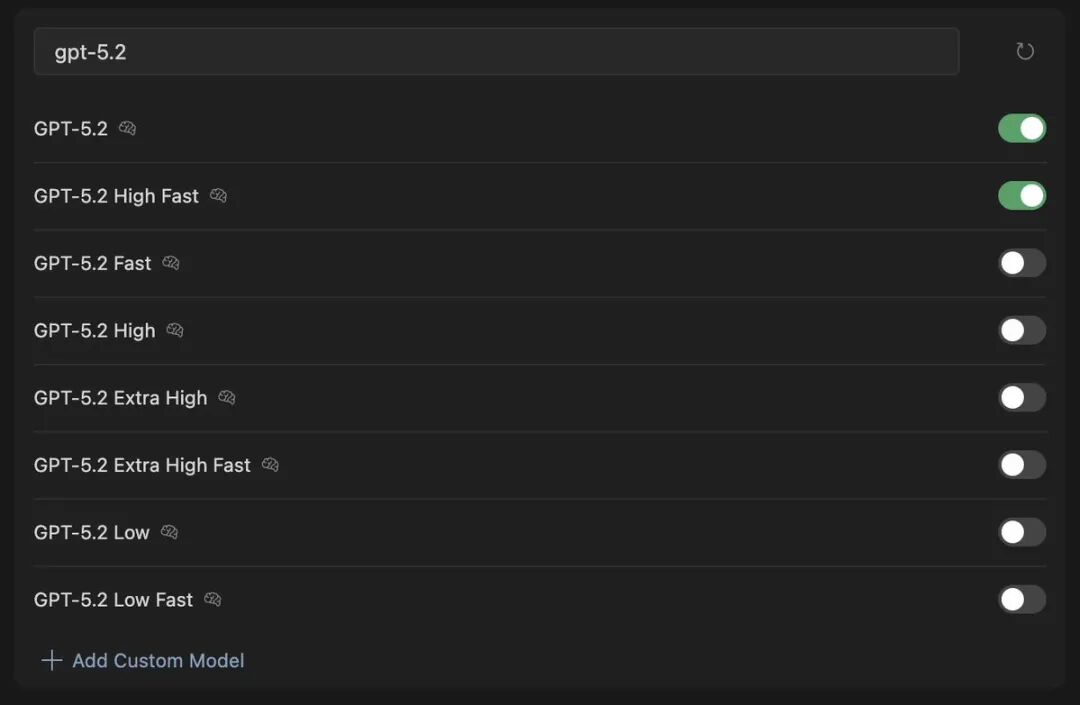1080x705 pixels.
Task: Click brain icon next to GPT-5.2 High
Action: click(x=175, y=330)
